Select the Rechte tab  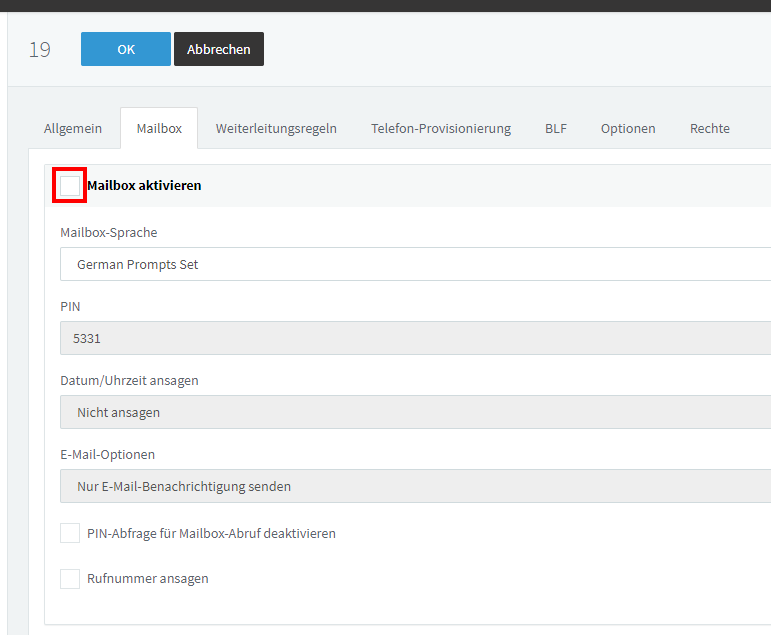click(710, 128)
